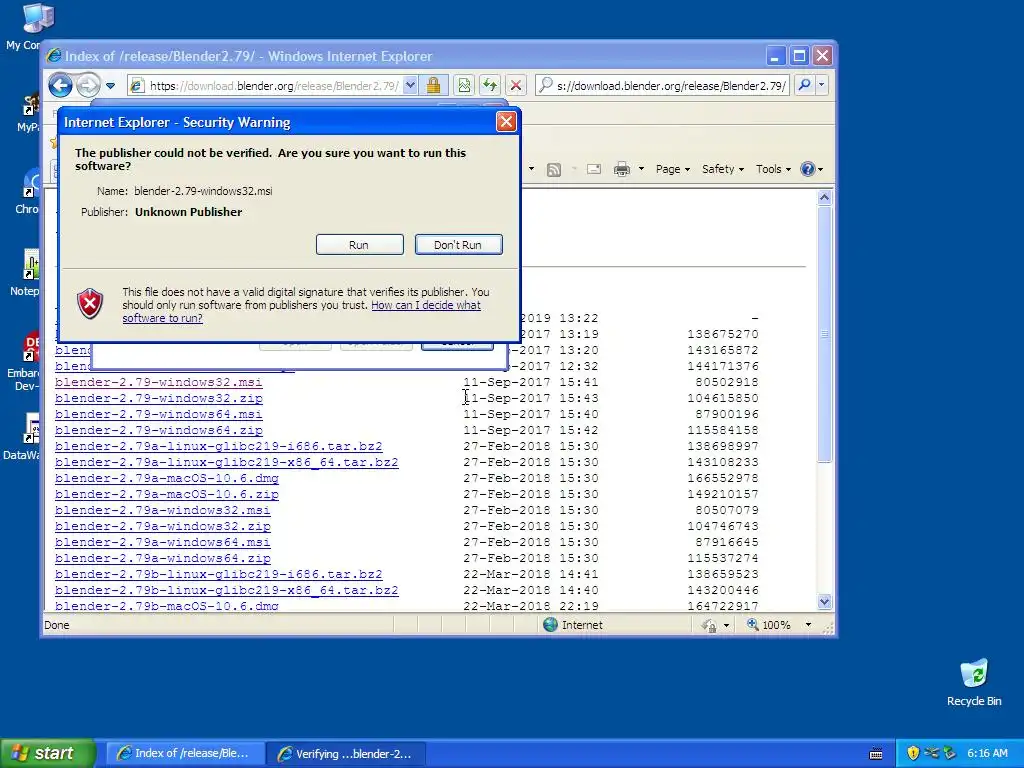Click the Recycle Bin desktop icon

(974, 682)
